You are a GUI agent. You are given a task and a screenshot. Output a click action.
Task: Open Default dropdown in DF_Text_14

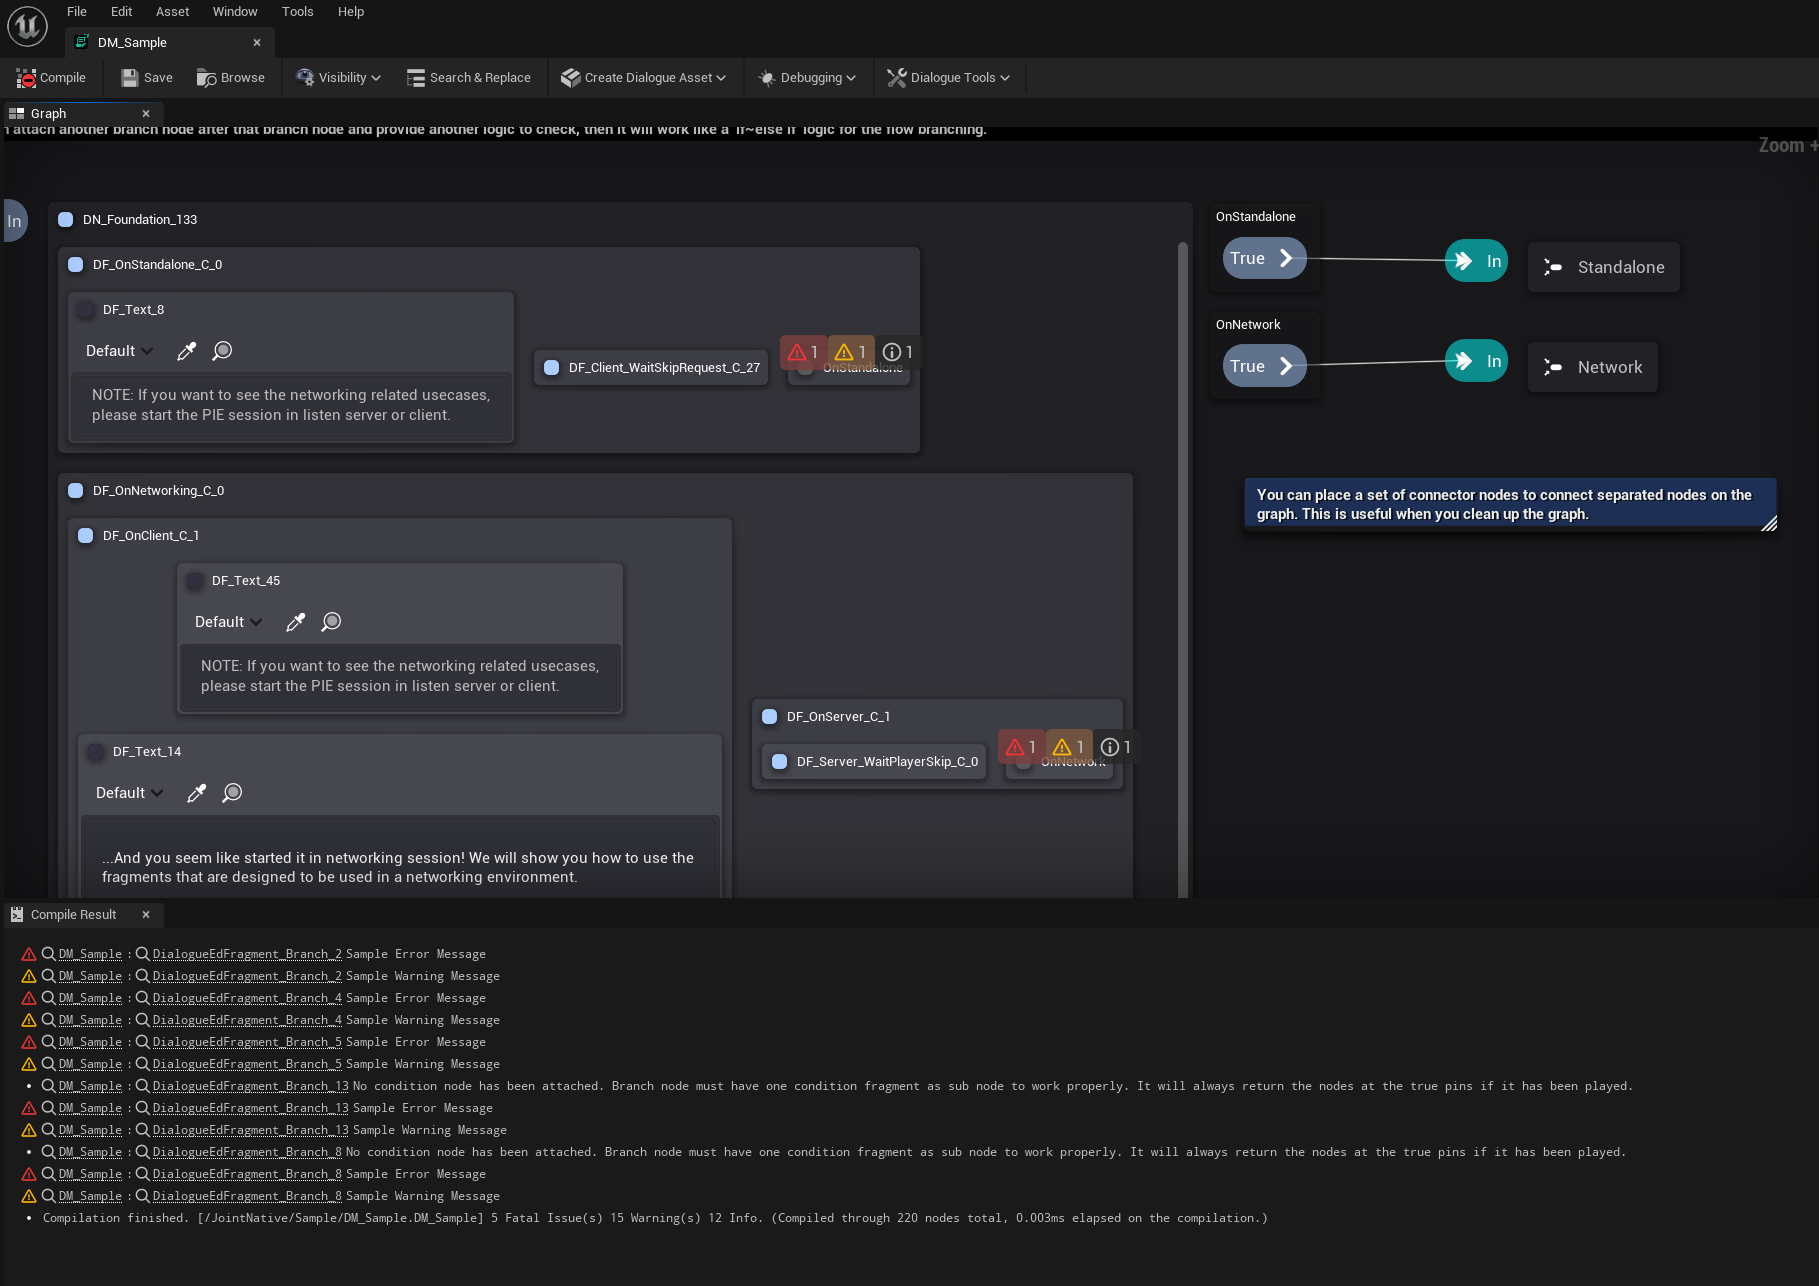(x=129, y=793)
